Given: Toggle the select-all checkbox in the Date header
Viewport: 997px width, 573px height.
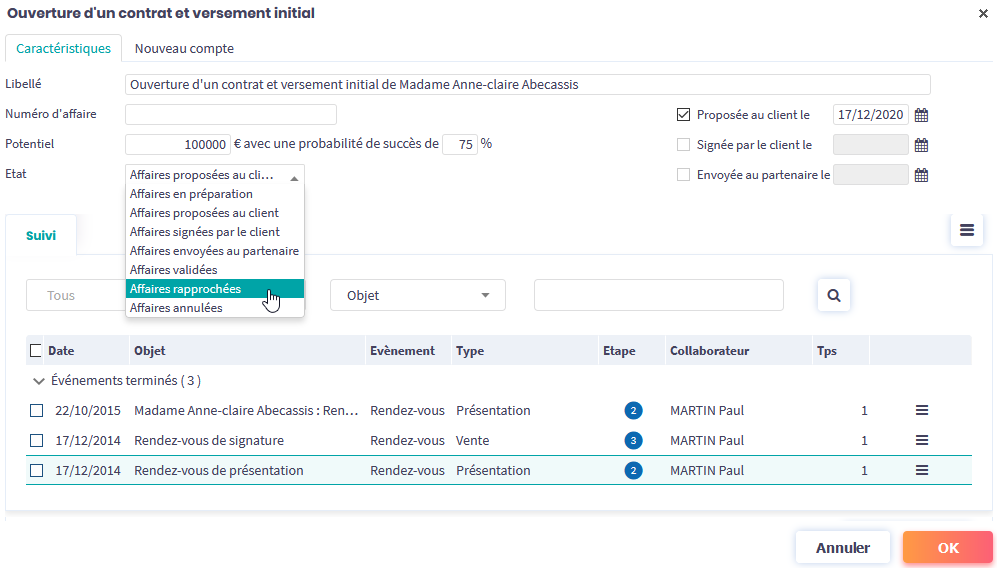Looking at the screenshot, I should tap(36, 351).
